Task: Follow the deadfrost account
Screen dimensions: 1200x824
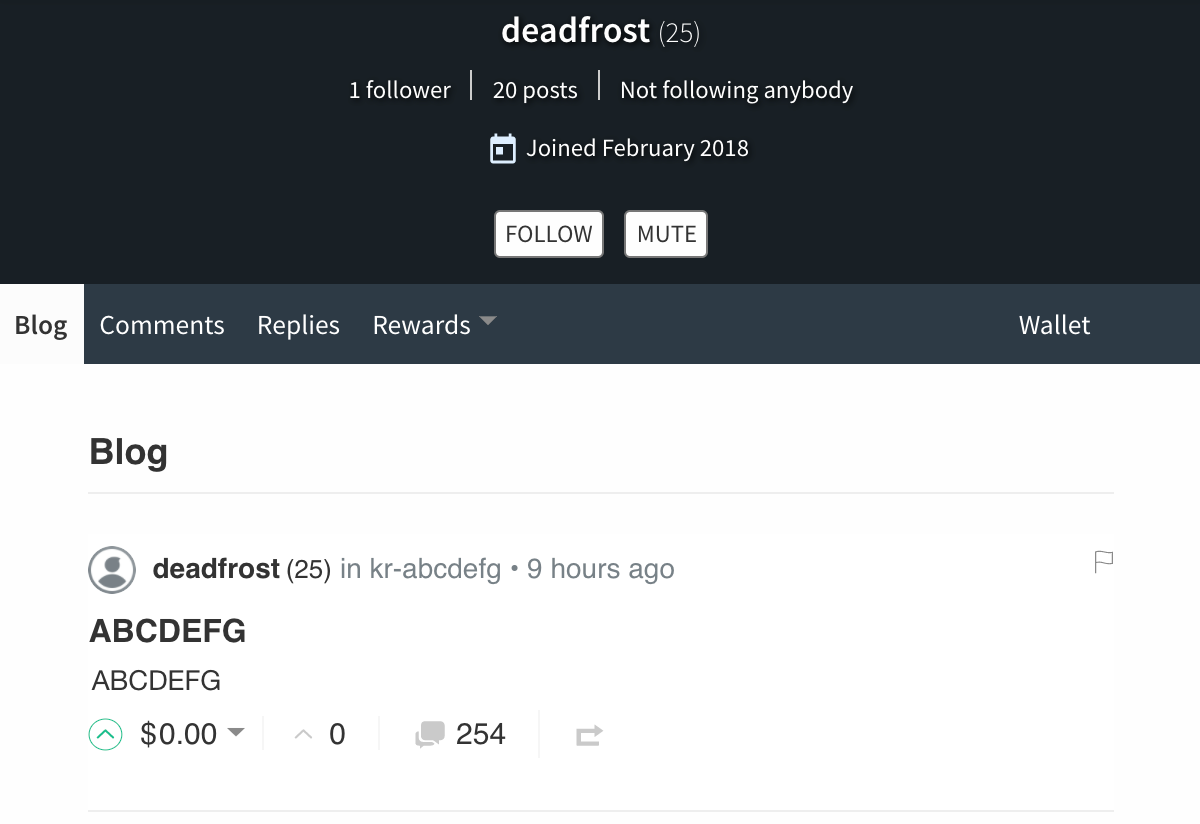Action: pos(549,234)
